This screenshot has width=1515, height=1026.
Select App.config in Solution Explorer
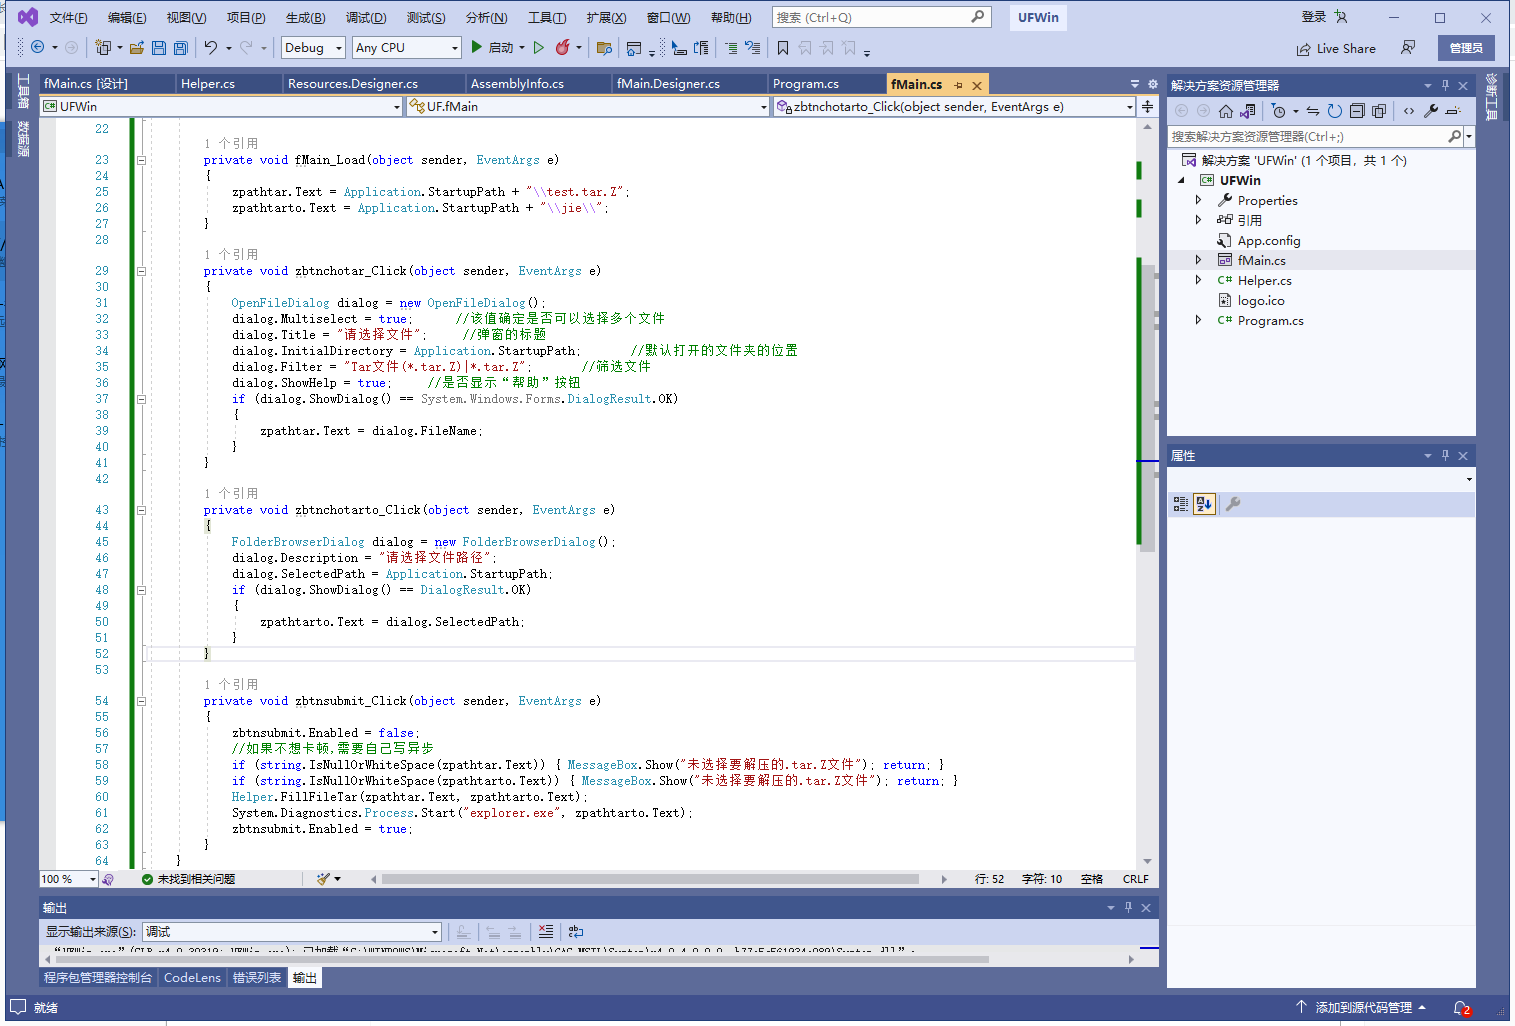click(1269, 240)
